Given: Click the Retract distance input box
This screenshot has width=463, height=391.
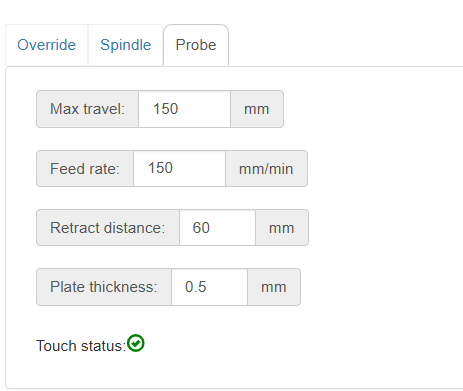Looking at the screenshot, I should click(217, 228).
